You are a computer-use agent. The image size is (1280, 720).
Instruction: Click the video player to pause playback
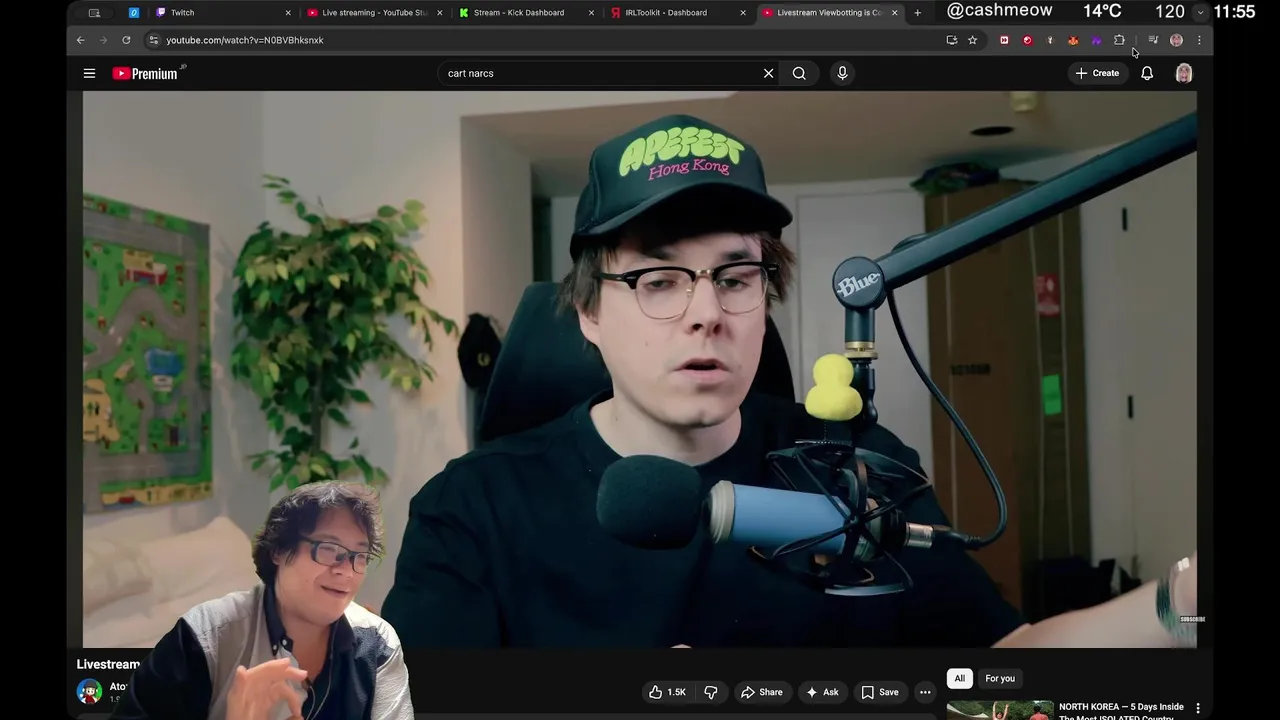pyautogui.click(x=640, y=369)
